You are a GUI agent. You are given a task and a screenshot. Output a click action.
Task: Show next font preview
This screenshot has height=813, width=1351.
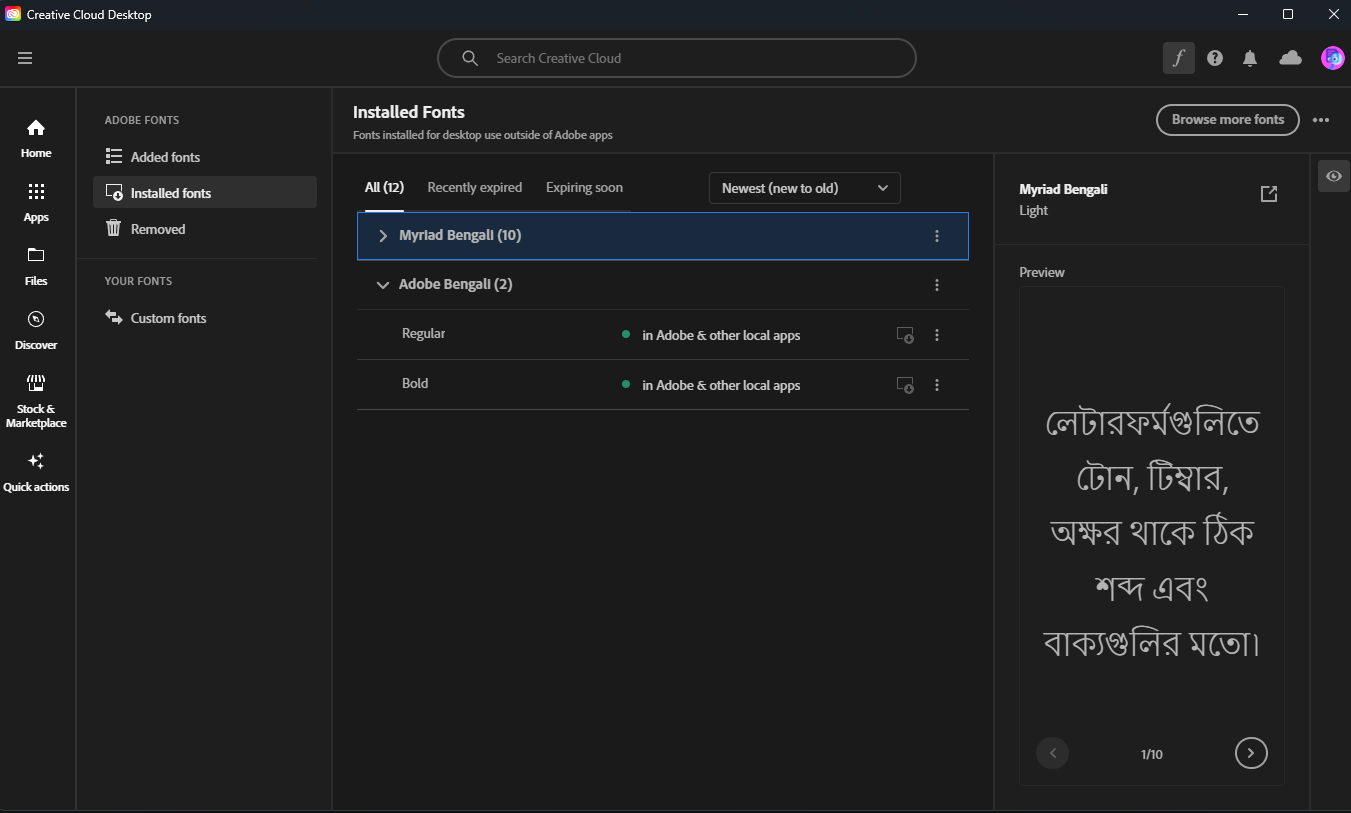click(x=1251, y=753)
